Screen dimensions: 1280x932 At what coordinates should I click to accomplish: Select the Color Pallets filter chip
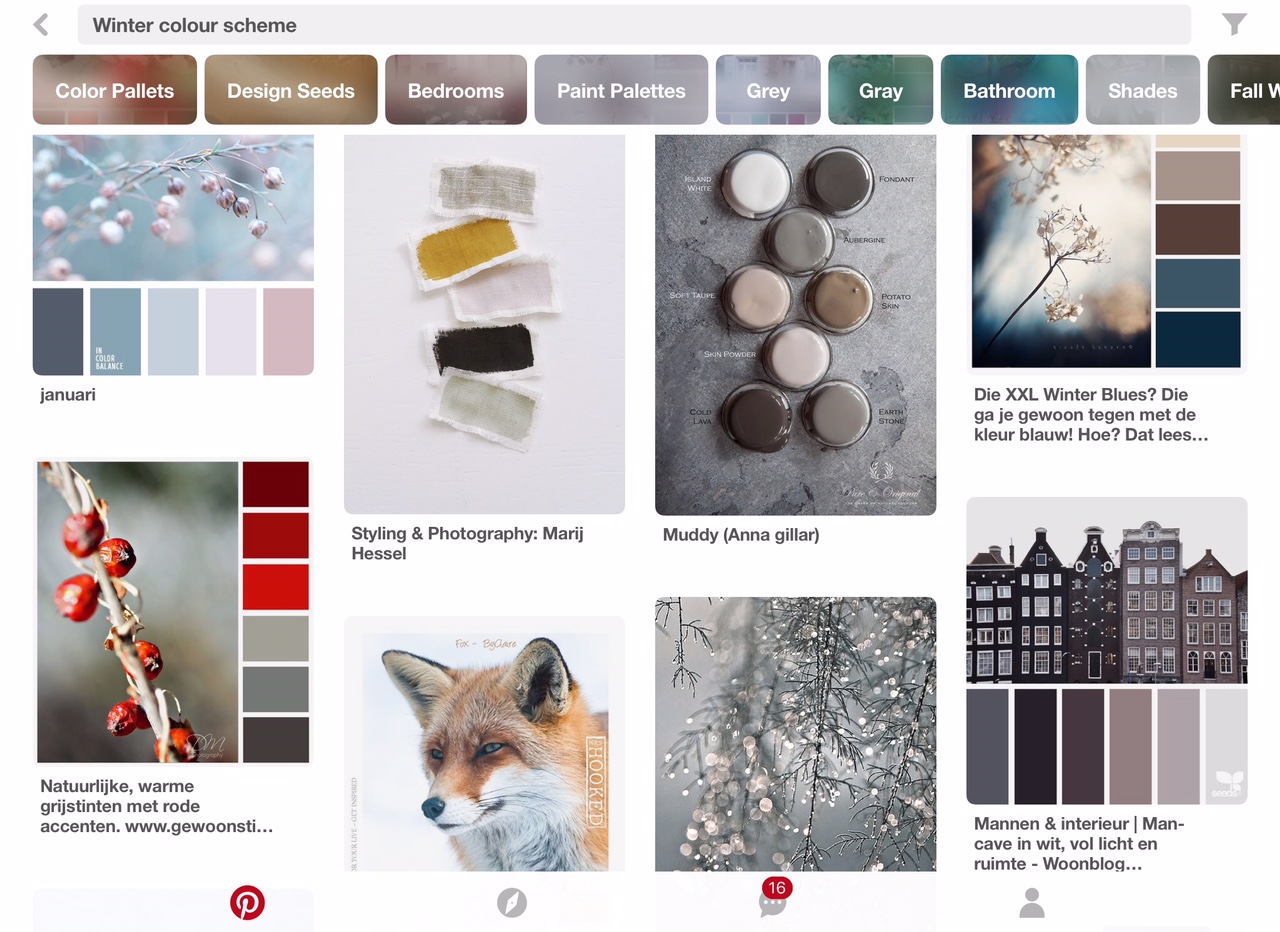[x=115, y=90]
